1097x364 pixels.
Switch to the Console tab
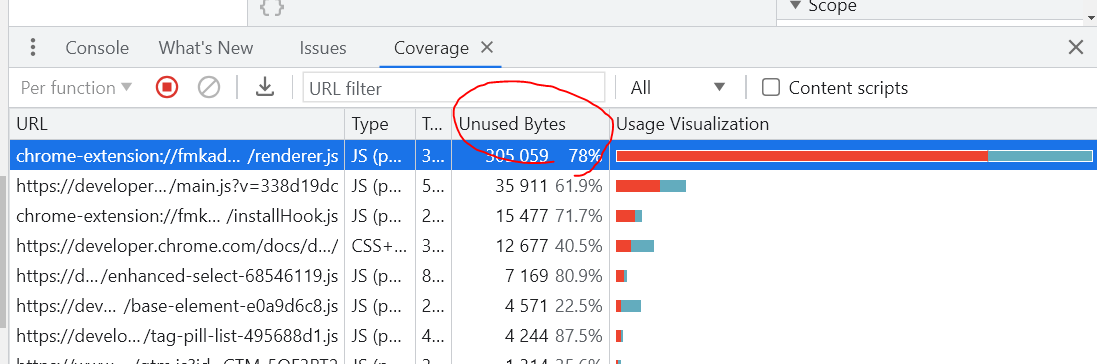[x=97, y=48]
